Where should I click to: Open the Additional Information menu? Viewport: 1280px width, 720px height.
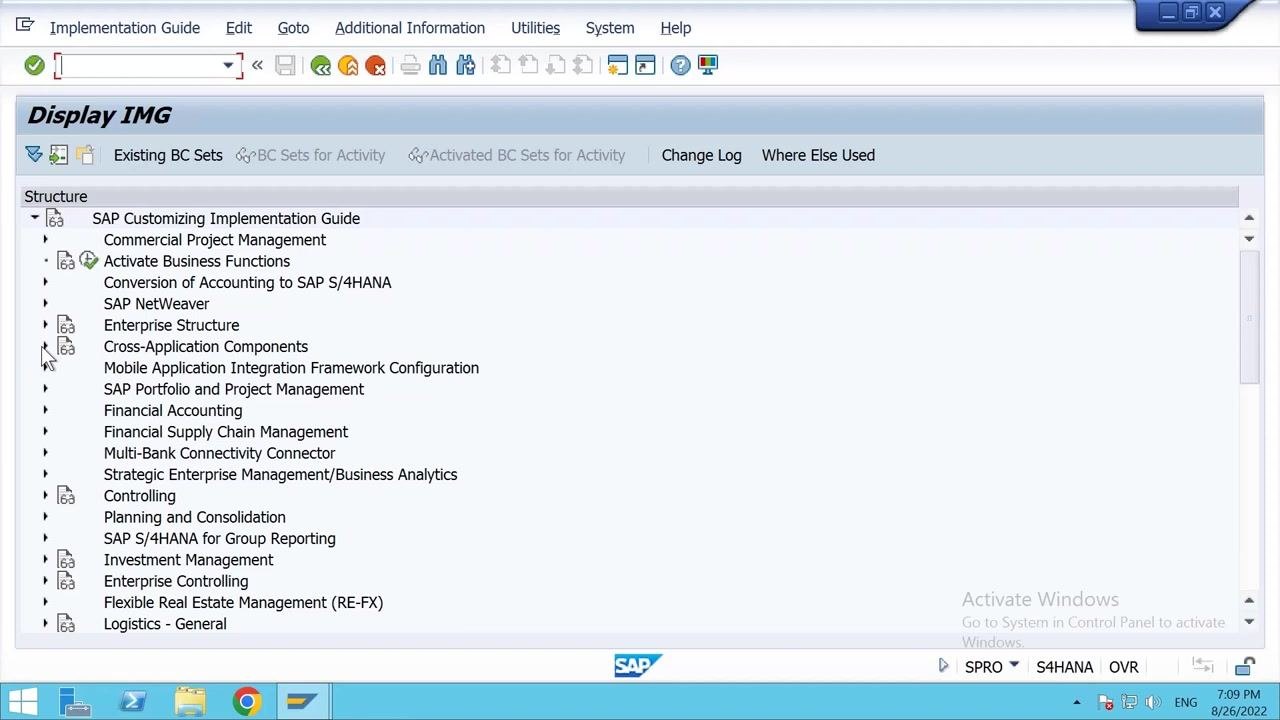coord(410,28)
